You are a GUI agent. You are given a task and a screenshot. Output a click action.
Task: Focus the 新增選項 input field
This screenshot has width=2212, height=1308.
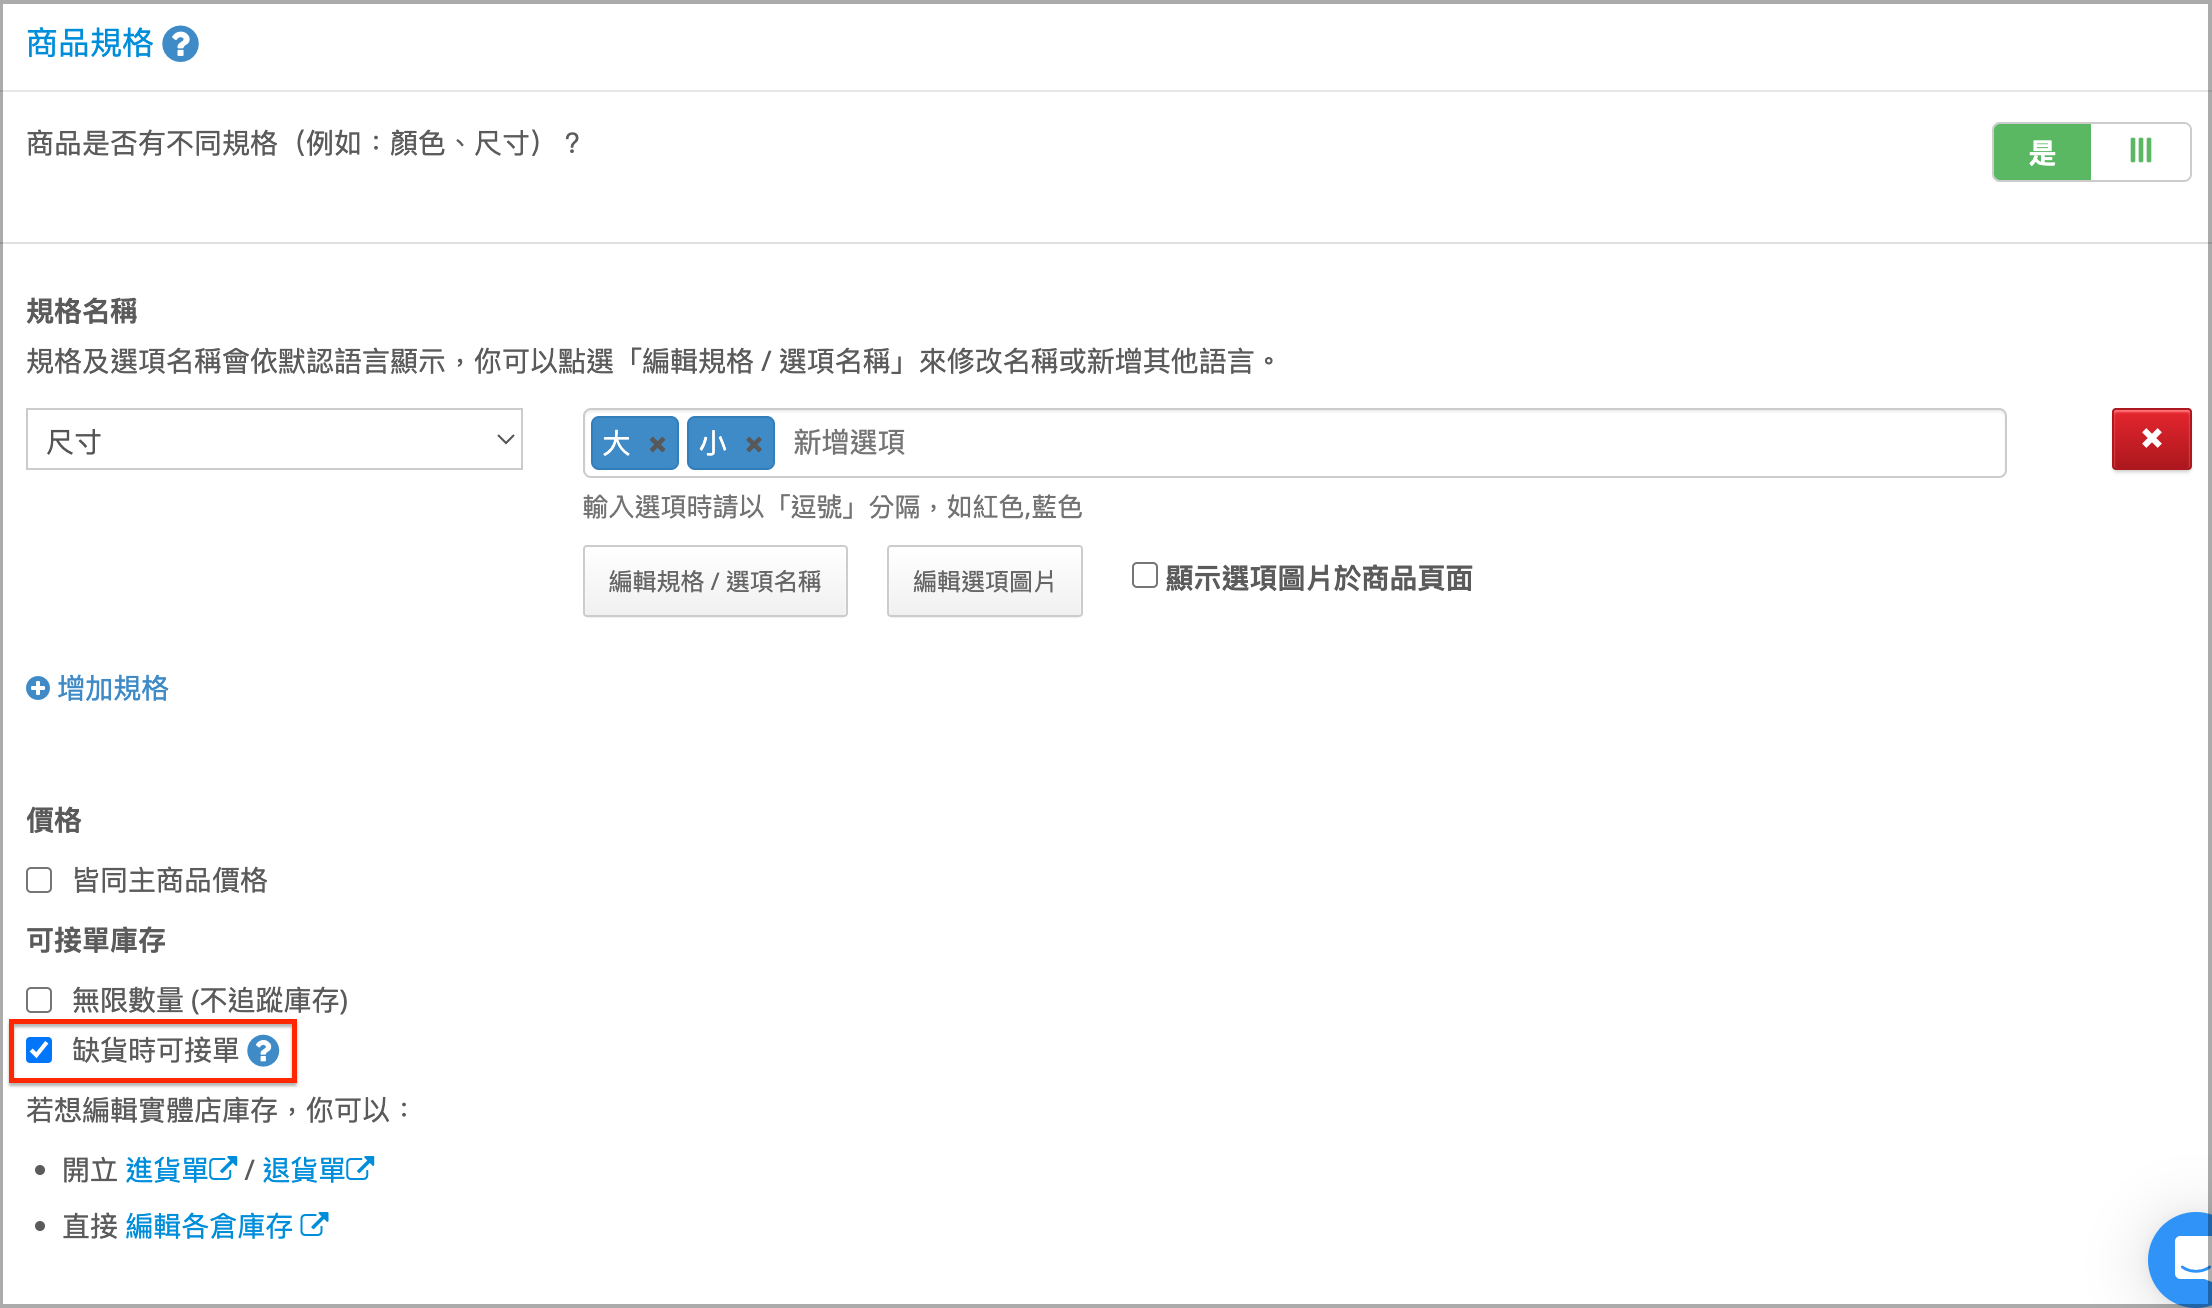point(1390,443)
